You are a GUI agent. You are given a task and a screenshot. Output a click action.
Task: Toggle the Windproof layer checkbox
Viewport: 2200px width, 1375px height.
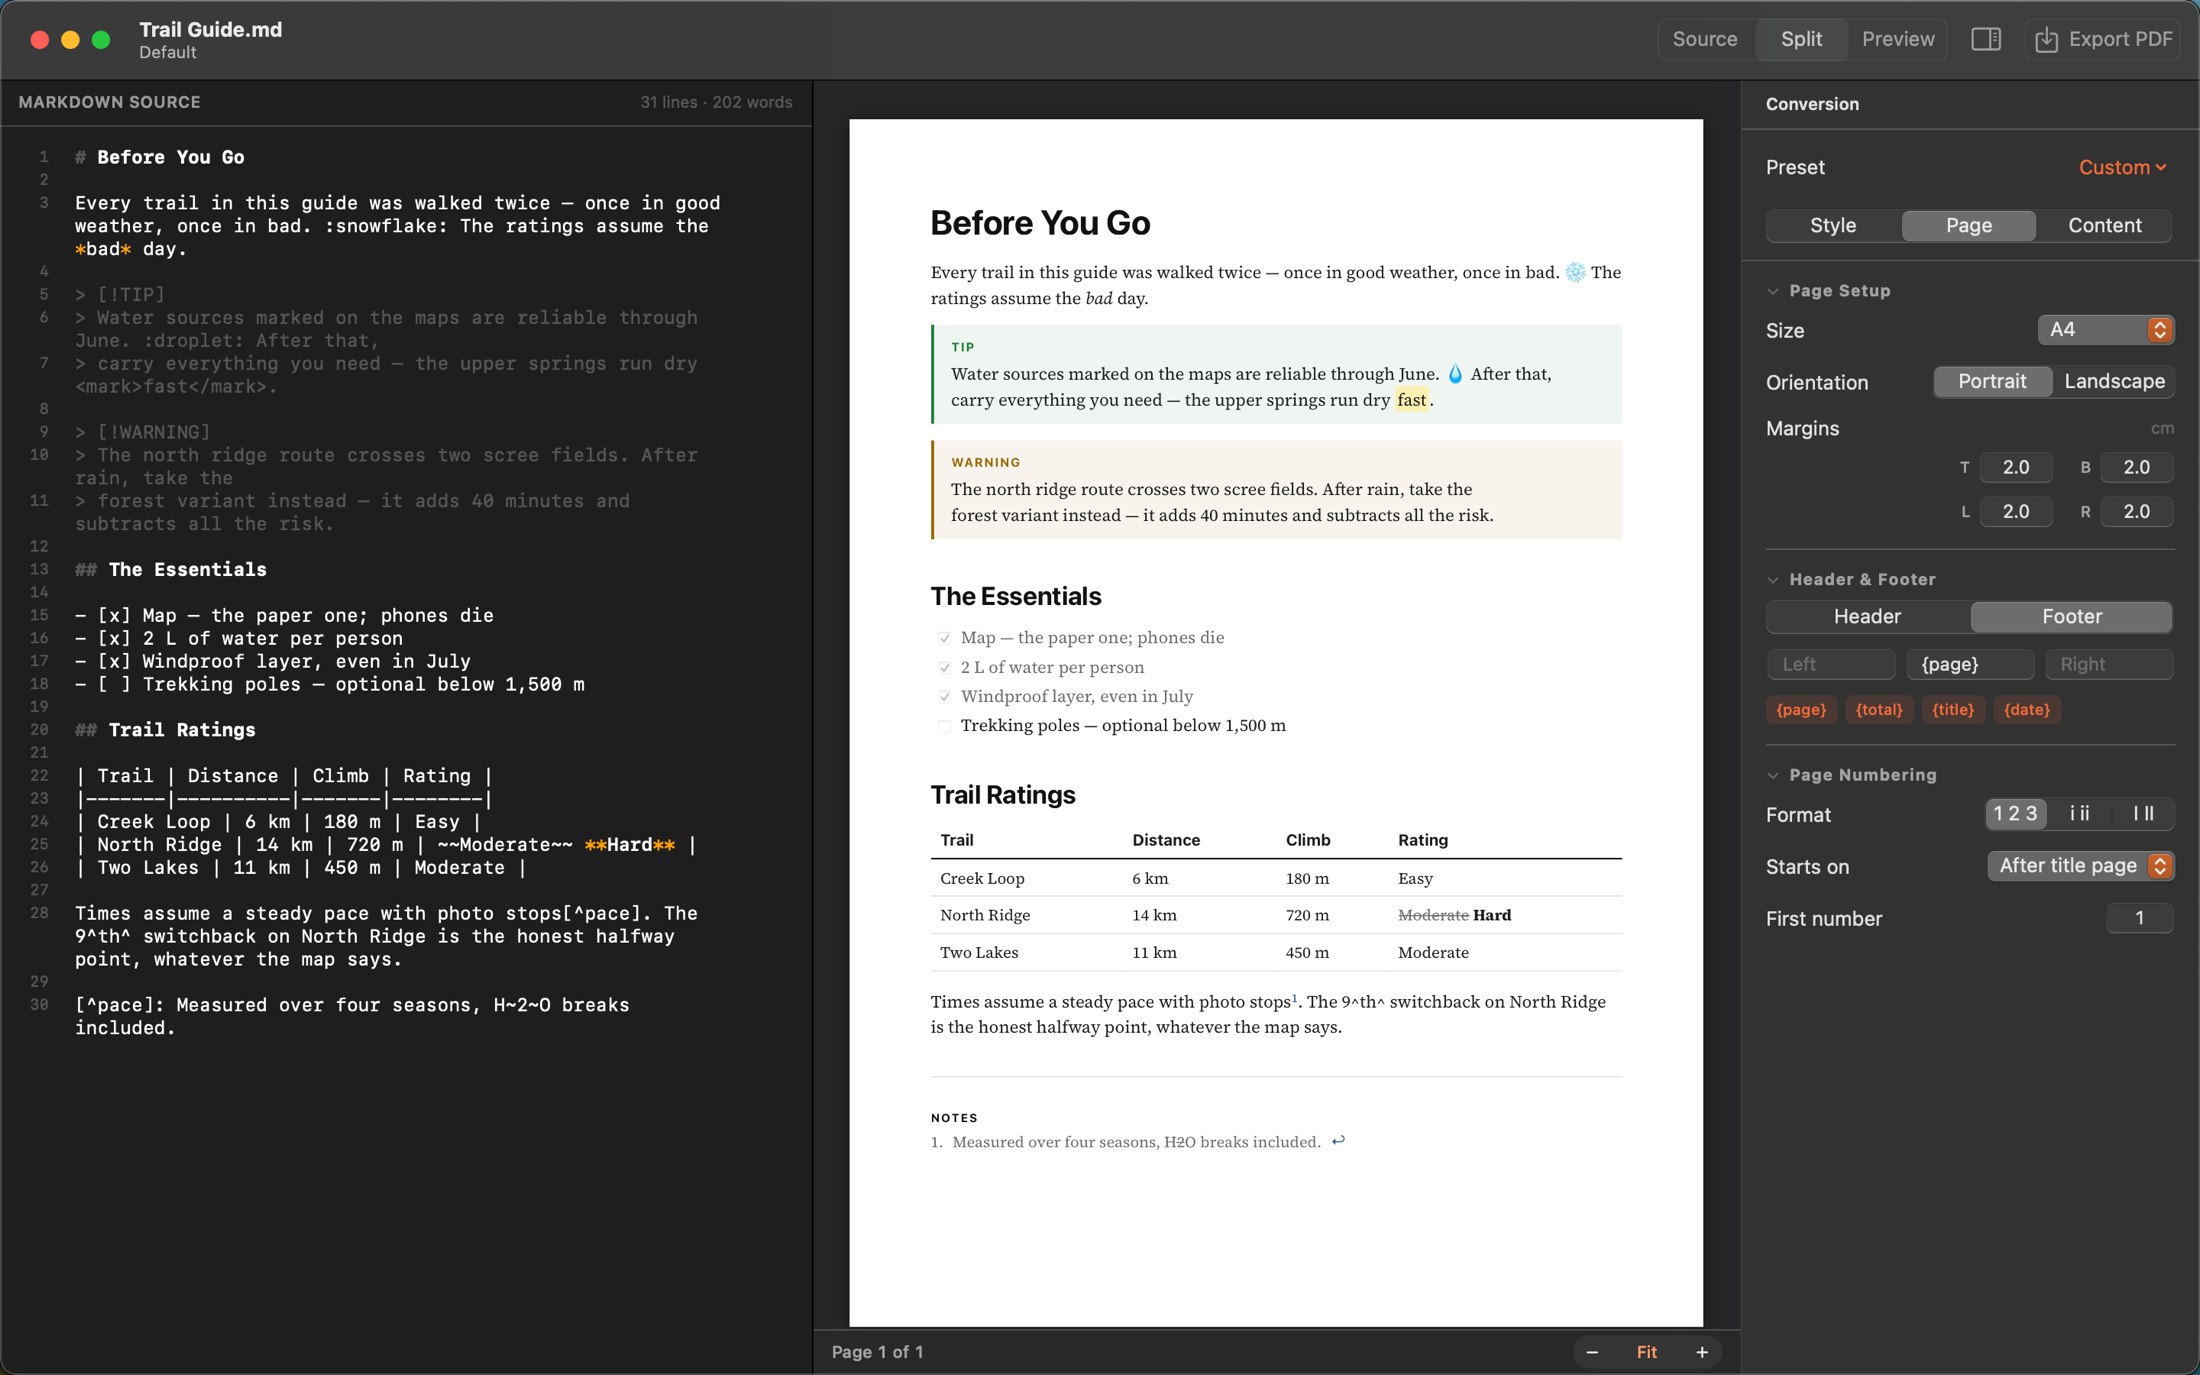pos(944,697)
